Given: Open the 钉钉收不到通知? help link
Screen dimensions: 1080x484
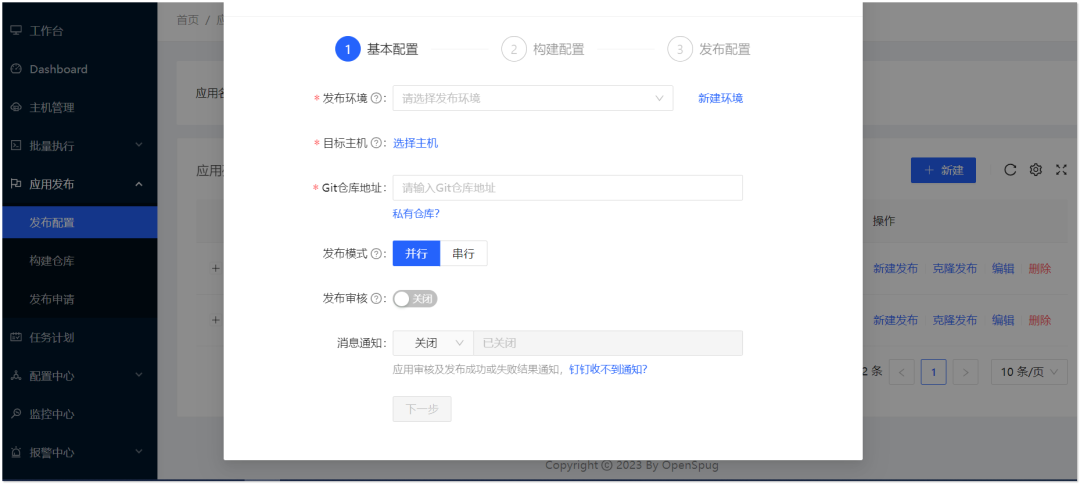Looking at the screenshot, I should pos(608,369).
